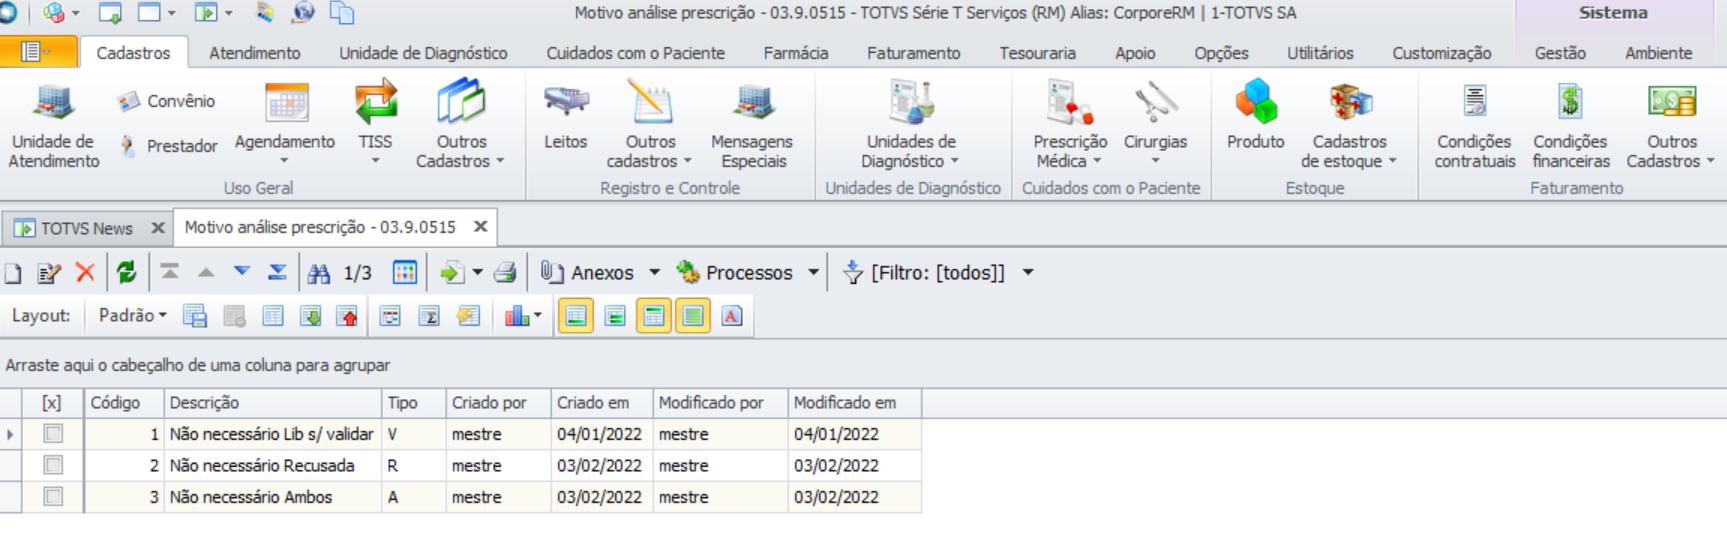The image size is (1727, 539).
Task: Open the chart icon in layout bar
Action: 523,316
